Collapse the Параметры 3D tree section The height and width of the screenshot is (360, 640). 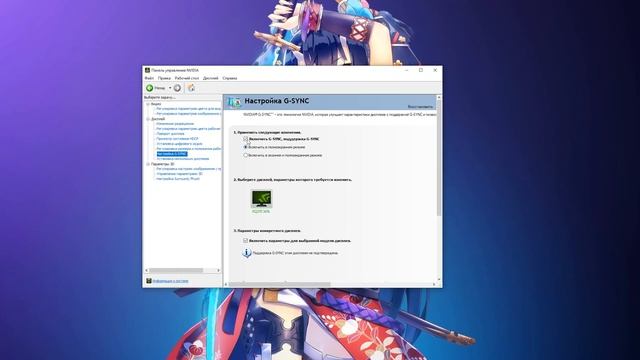(x=148, y=164)
